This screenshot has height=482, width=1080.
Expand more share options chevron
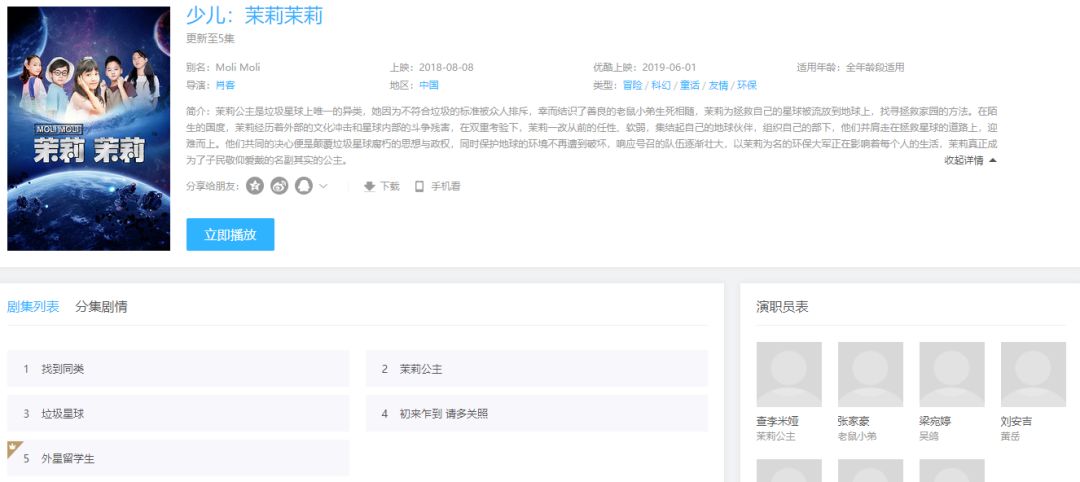[323, 186]
